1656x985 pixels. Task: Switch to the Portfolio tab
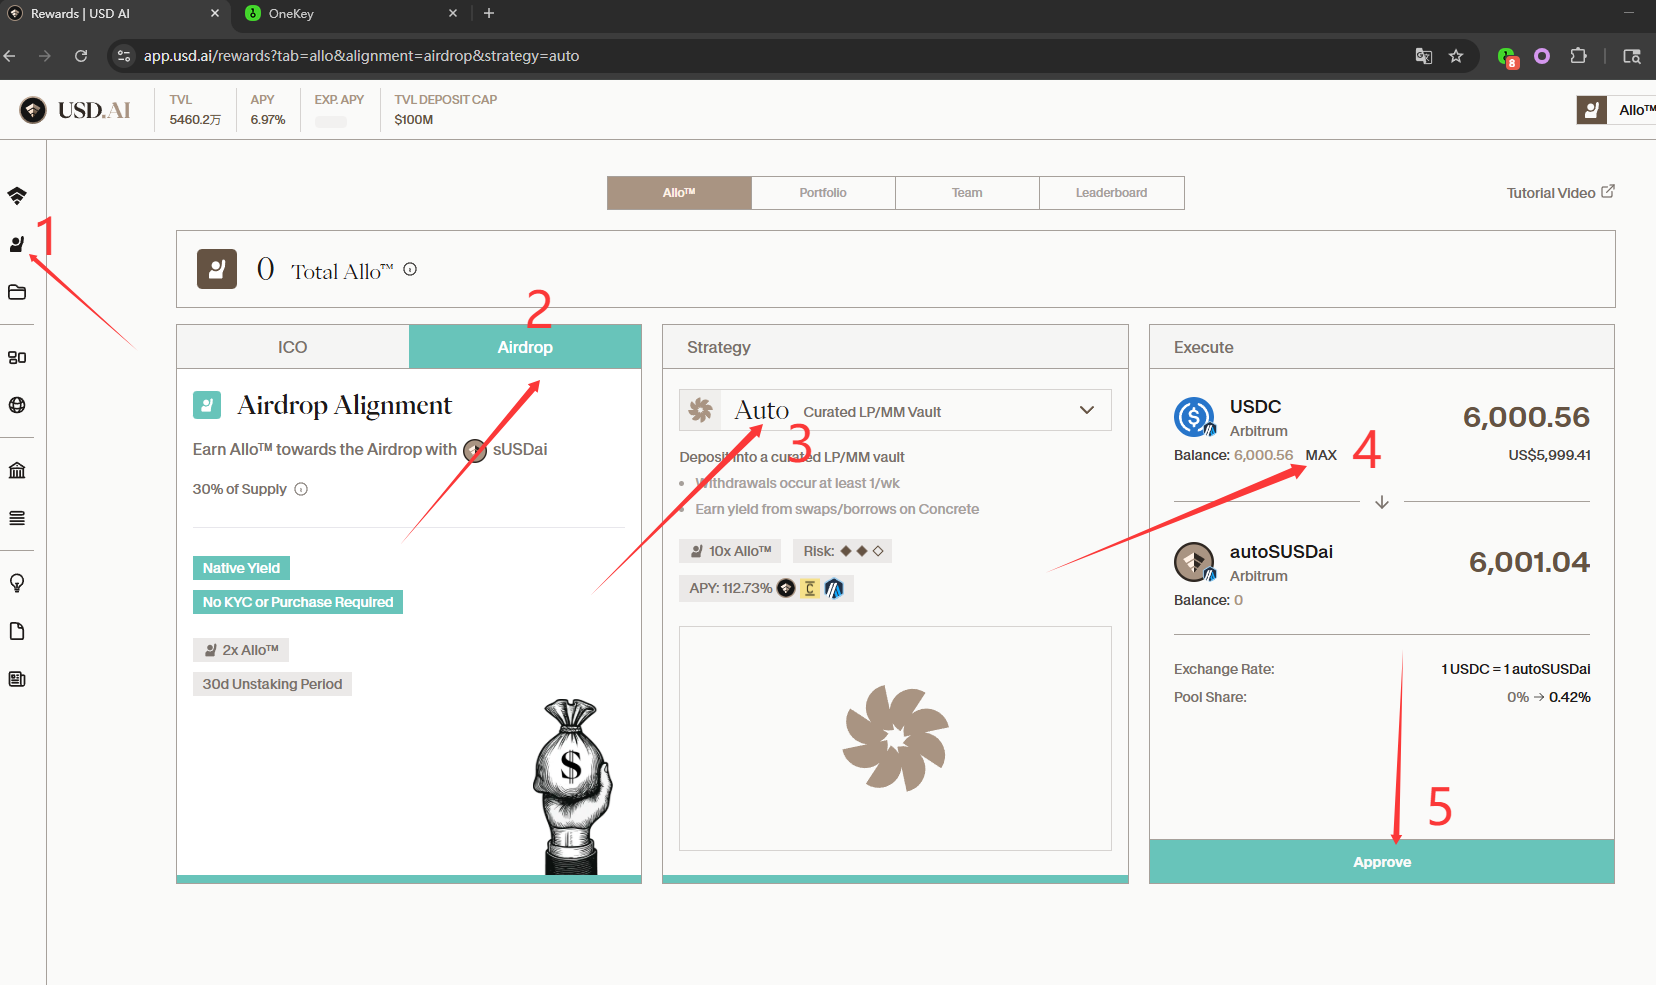pyautogui.click(x=823, y=193)
